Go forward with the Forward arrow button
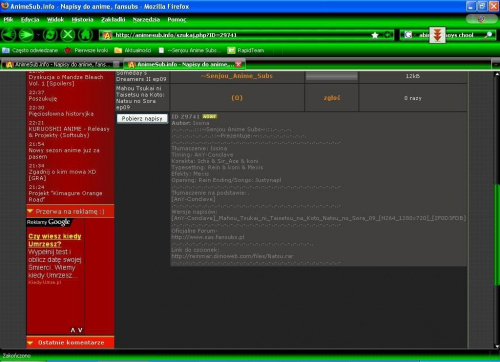This screenshot has height=362, width=500. [x=26, y=35]
